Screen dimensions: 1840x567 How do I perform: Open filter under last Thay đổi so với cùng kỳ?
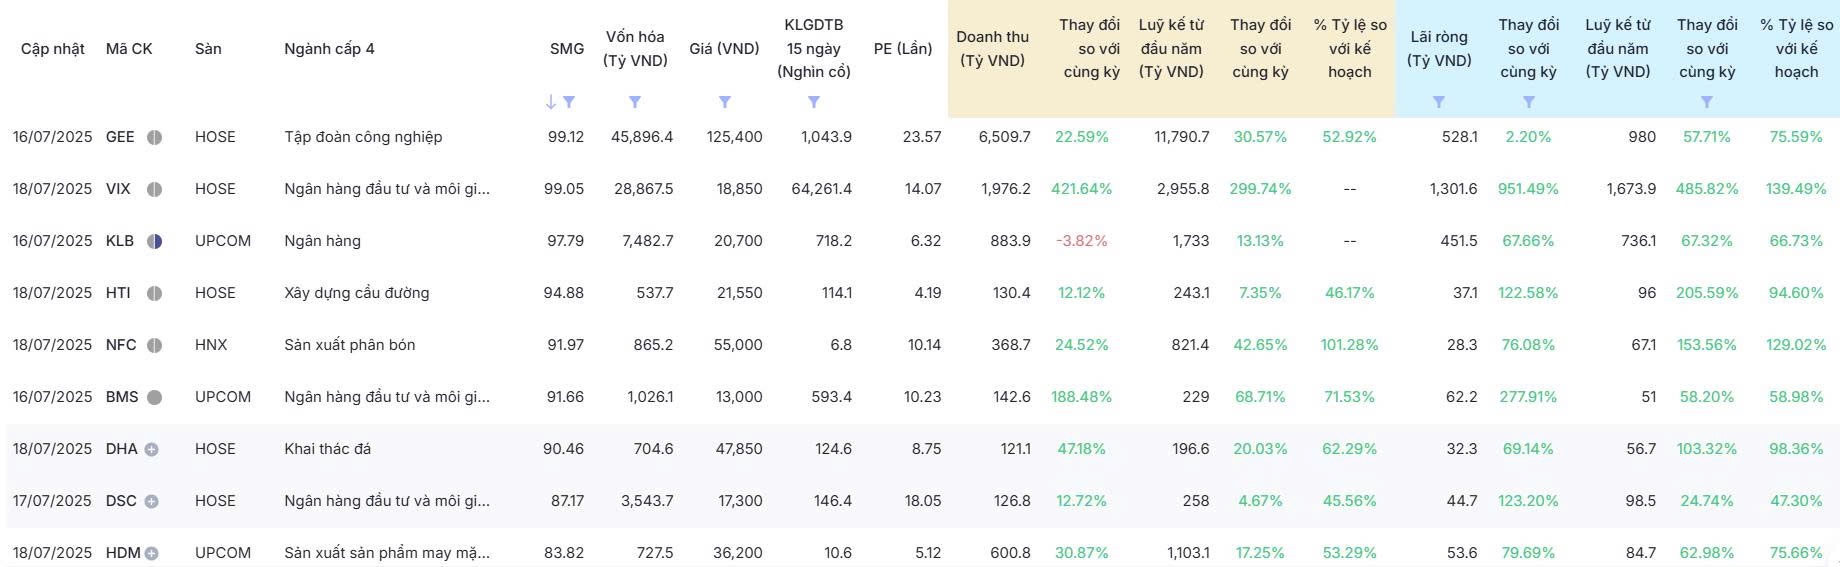(x=1707, y=102)
